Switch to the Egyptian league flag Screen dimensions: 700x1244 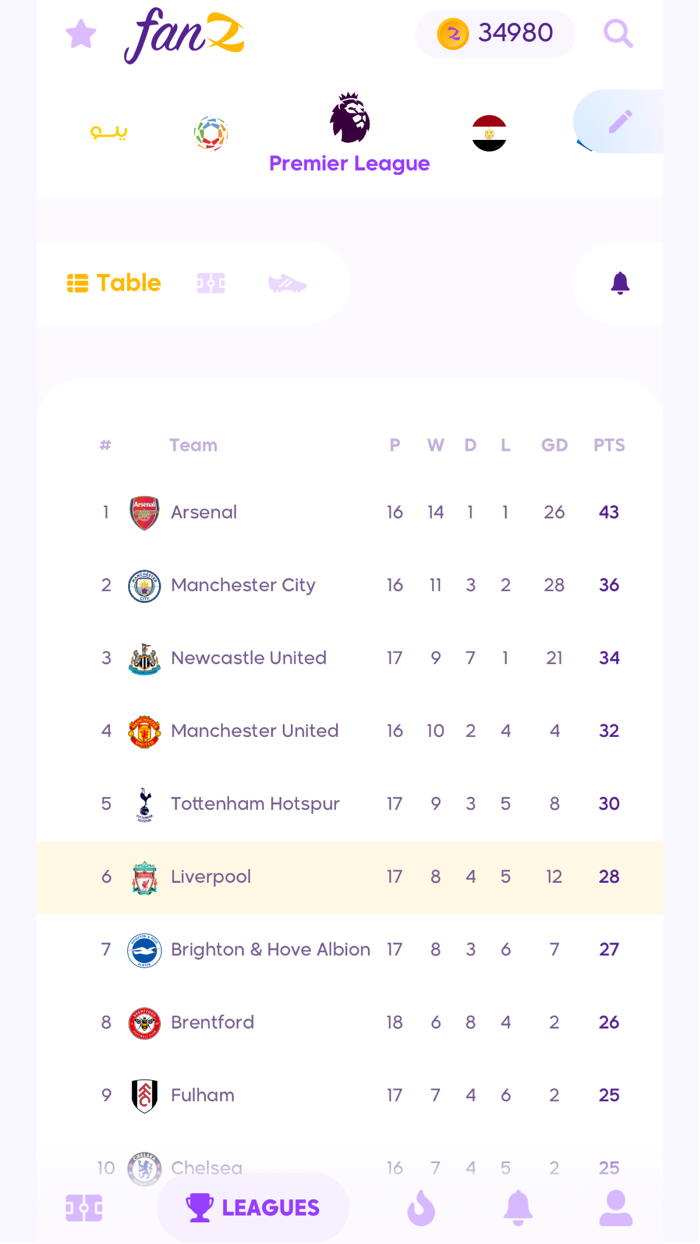tap(488, 128)
